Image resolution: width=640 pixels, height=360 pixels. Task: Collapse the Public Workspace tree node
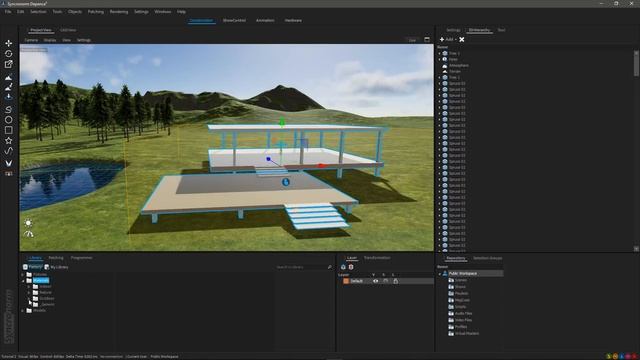[x=440, y=274]
